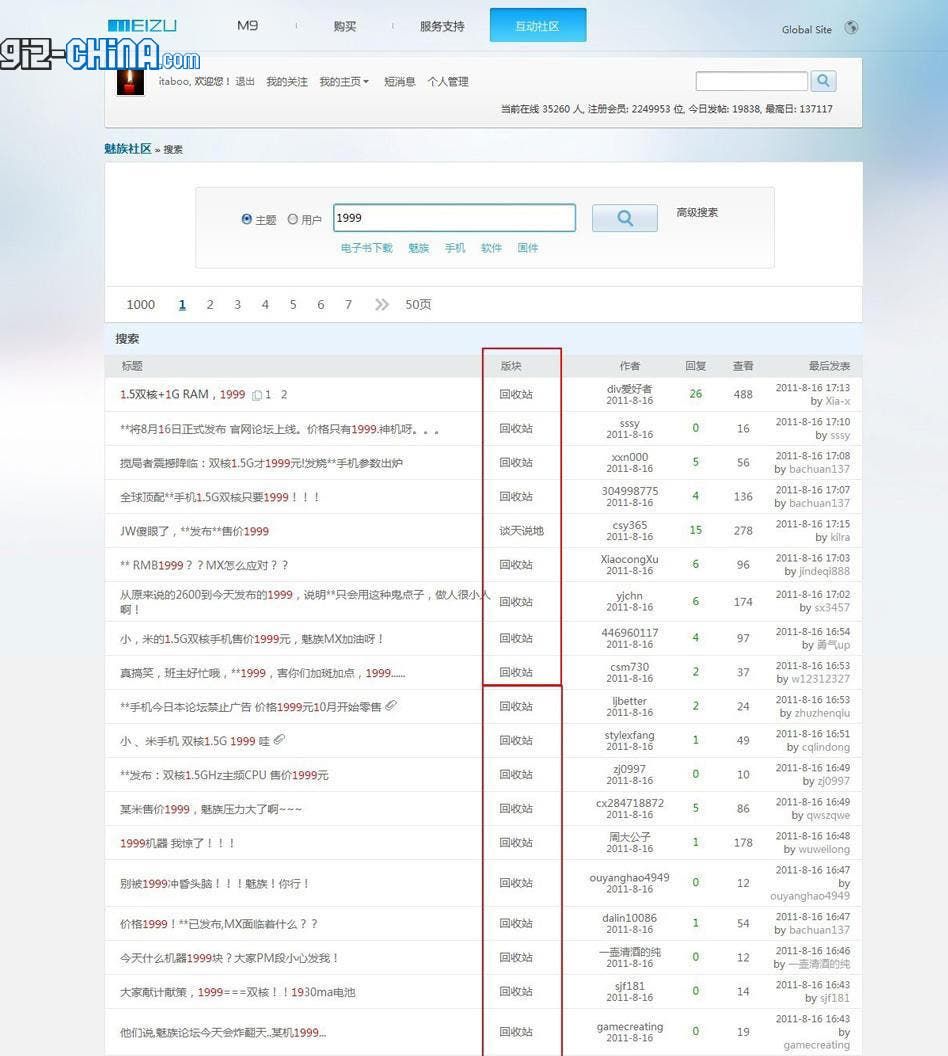Click the 1999 search input field
Viewport: 948px width, 1056px height.
[x=454, y=218]
